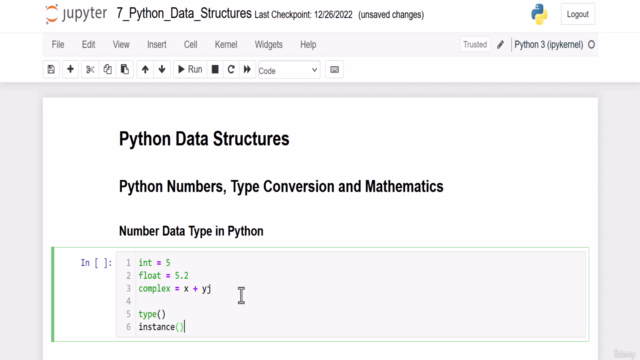640x360 pixels.
Task: Cut selected cells with scissors icon
Action: (x=90, y=69)
